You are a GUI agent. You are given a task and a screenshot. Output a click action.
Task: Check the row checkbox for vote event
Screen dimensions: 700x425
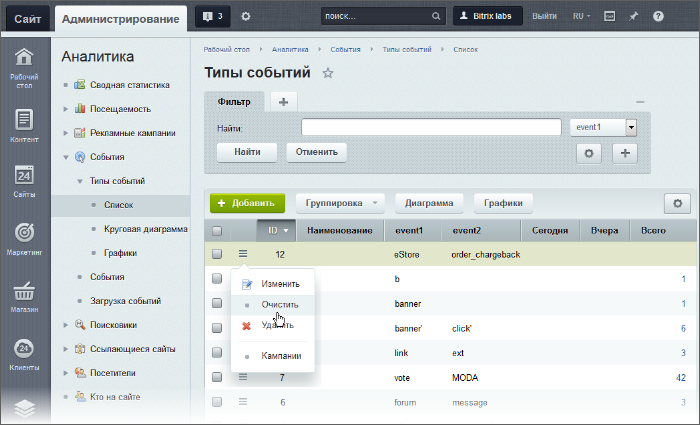[x=217, y=377]
